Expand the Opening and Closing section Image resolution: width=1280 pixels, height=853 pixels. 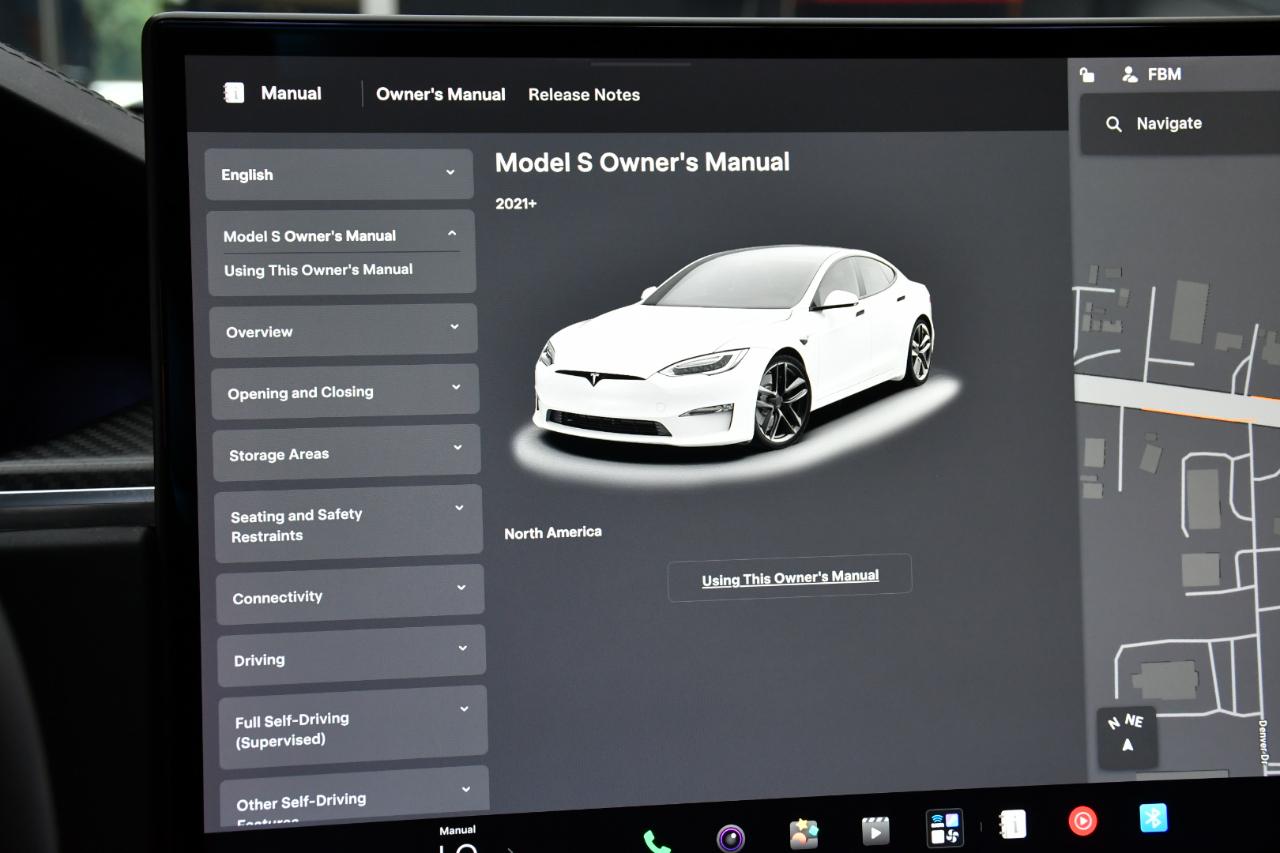pos(345,392)
